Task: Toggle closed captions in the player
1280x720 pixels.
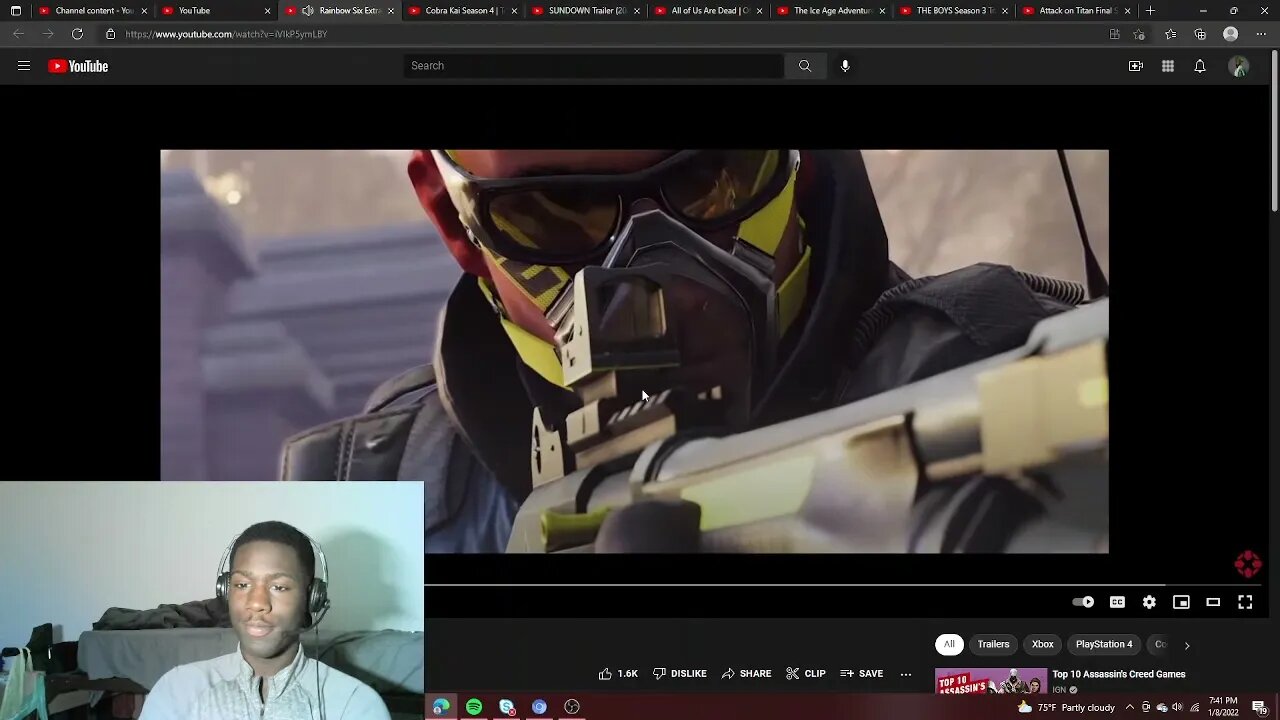Action: click(1117, 602)
